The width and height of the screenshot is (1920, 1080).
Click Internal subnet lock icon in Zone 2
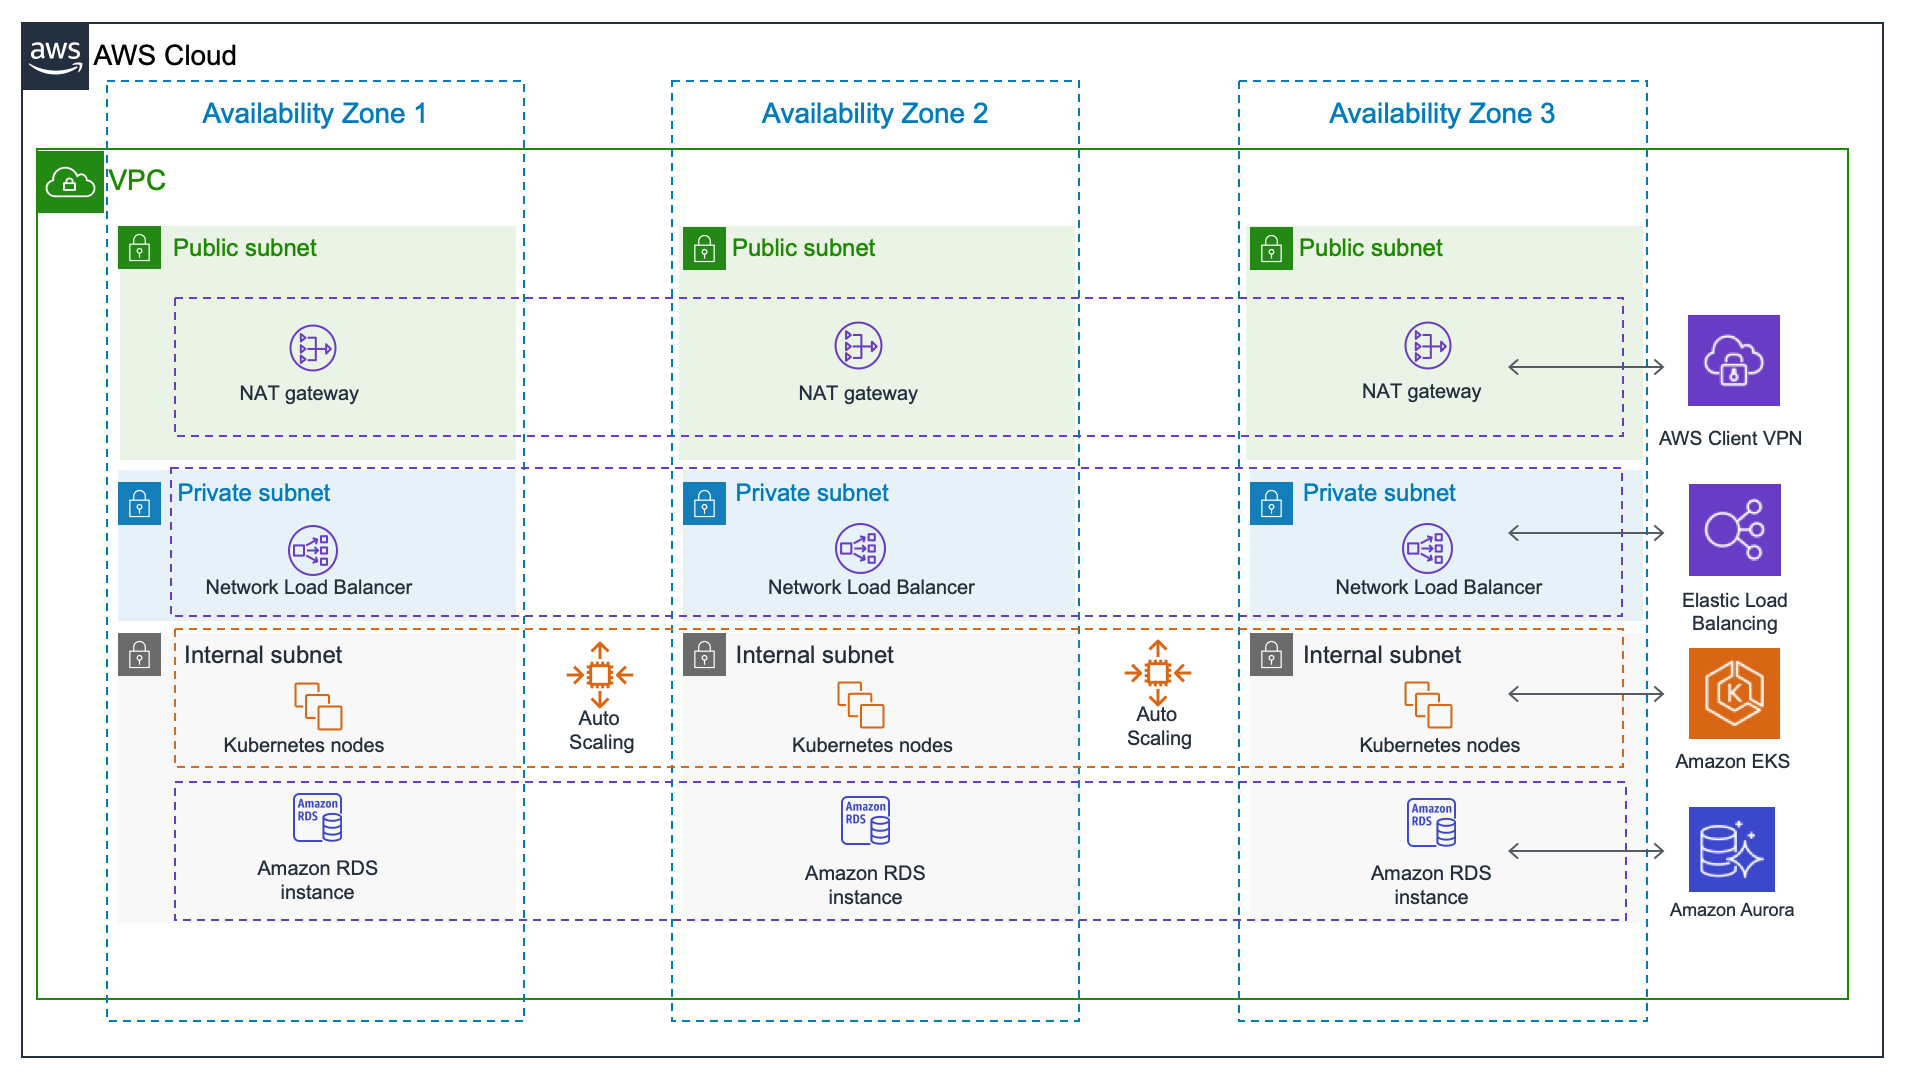pyautogui.click(x=704, y=655)
